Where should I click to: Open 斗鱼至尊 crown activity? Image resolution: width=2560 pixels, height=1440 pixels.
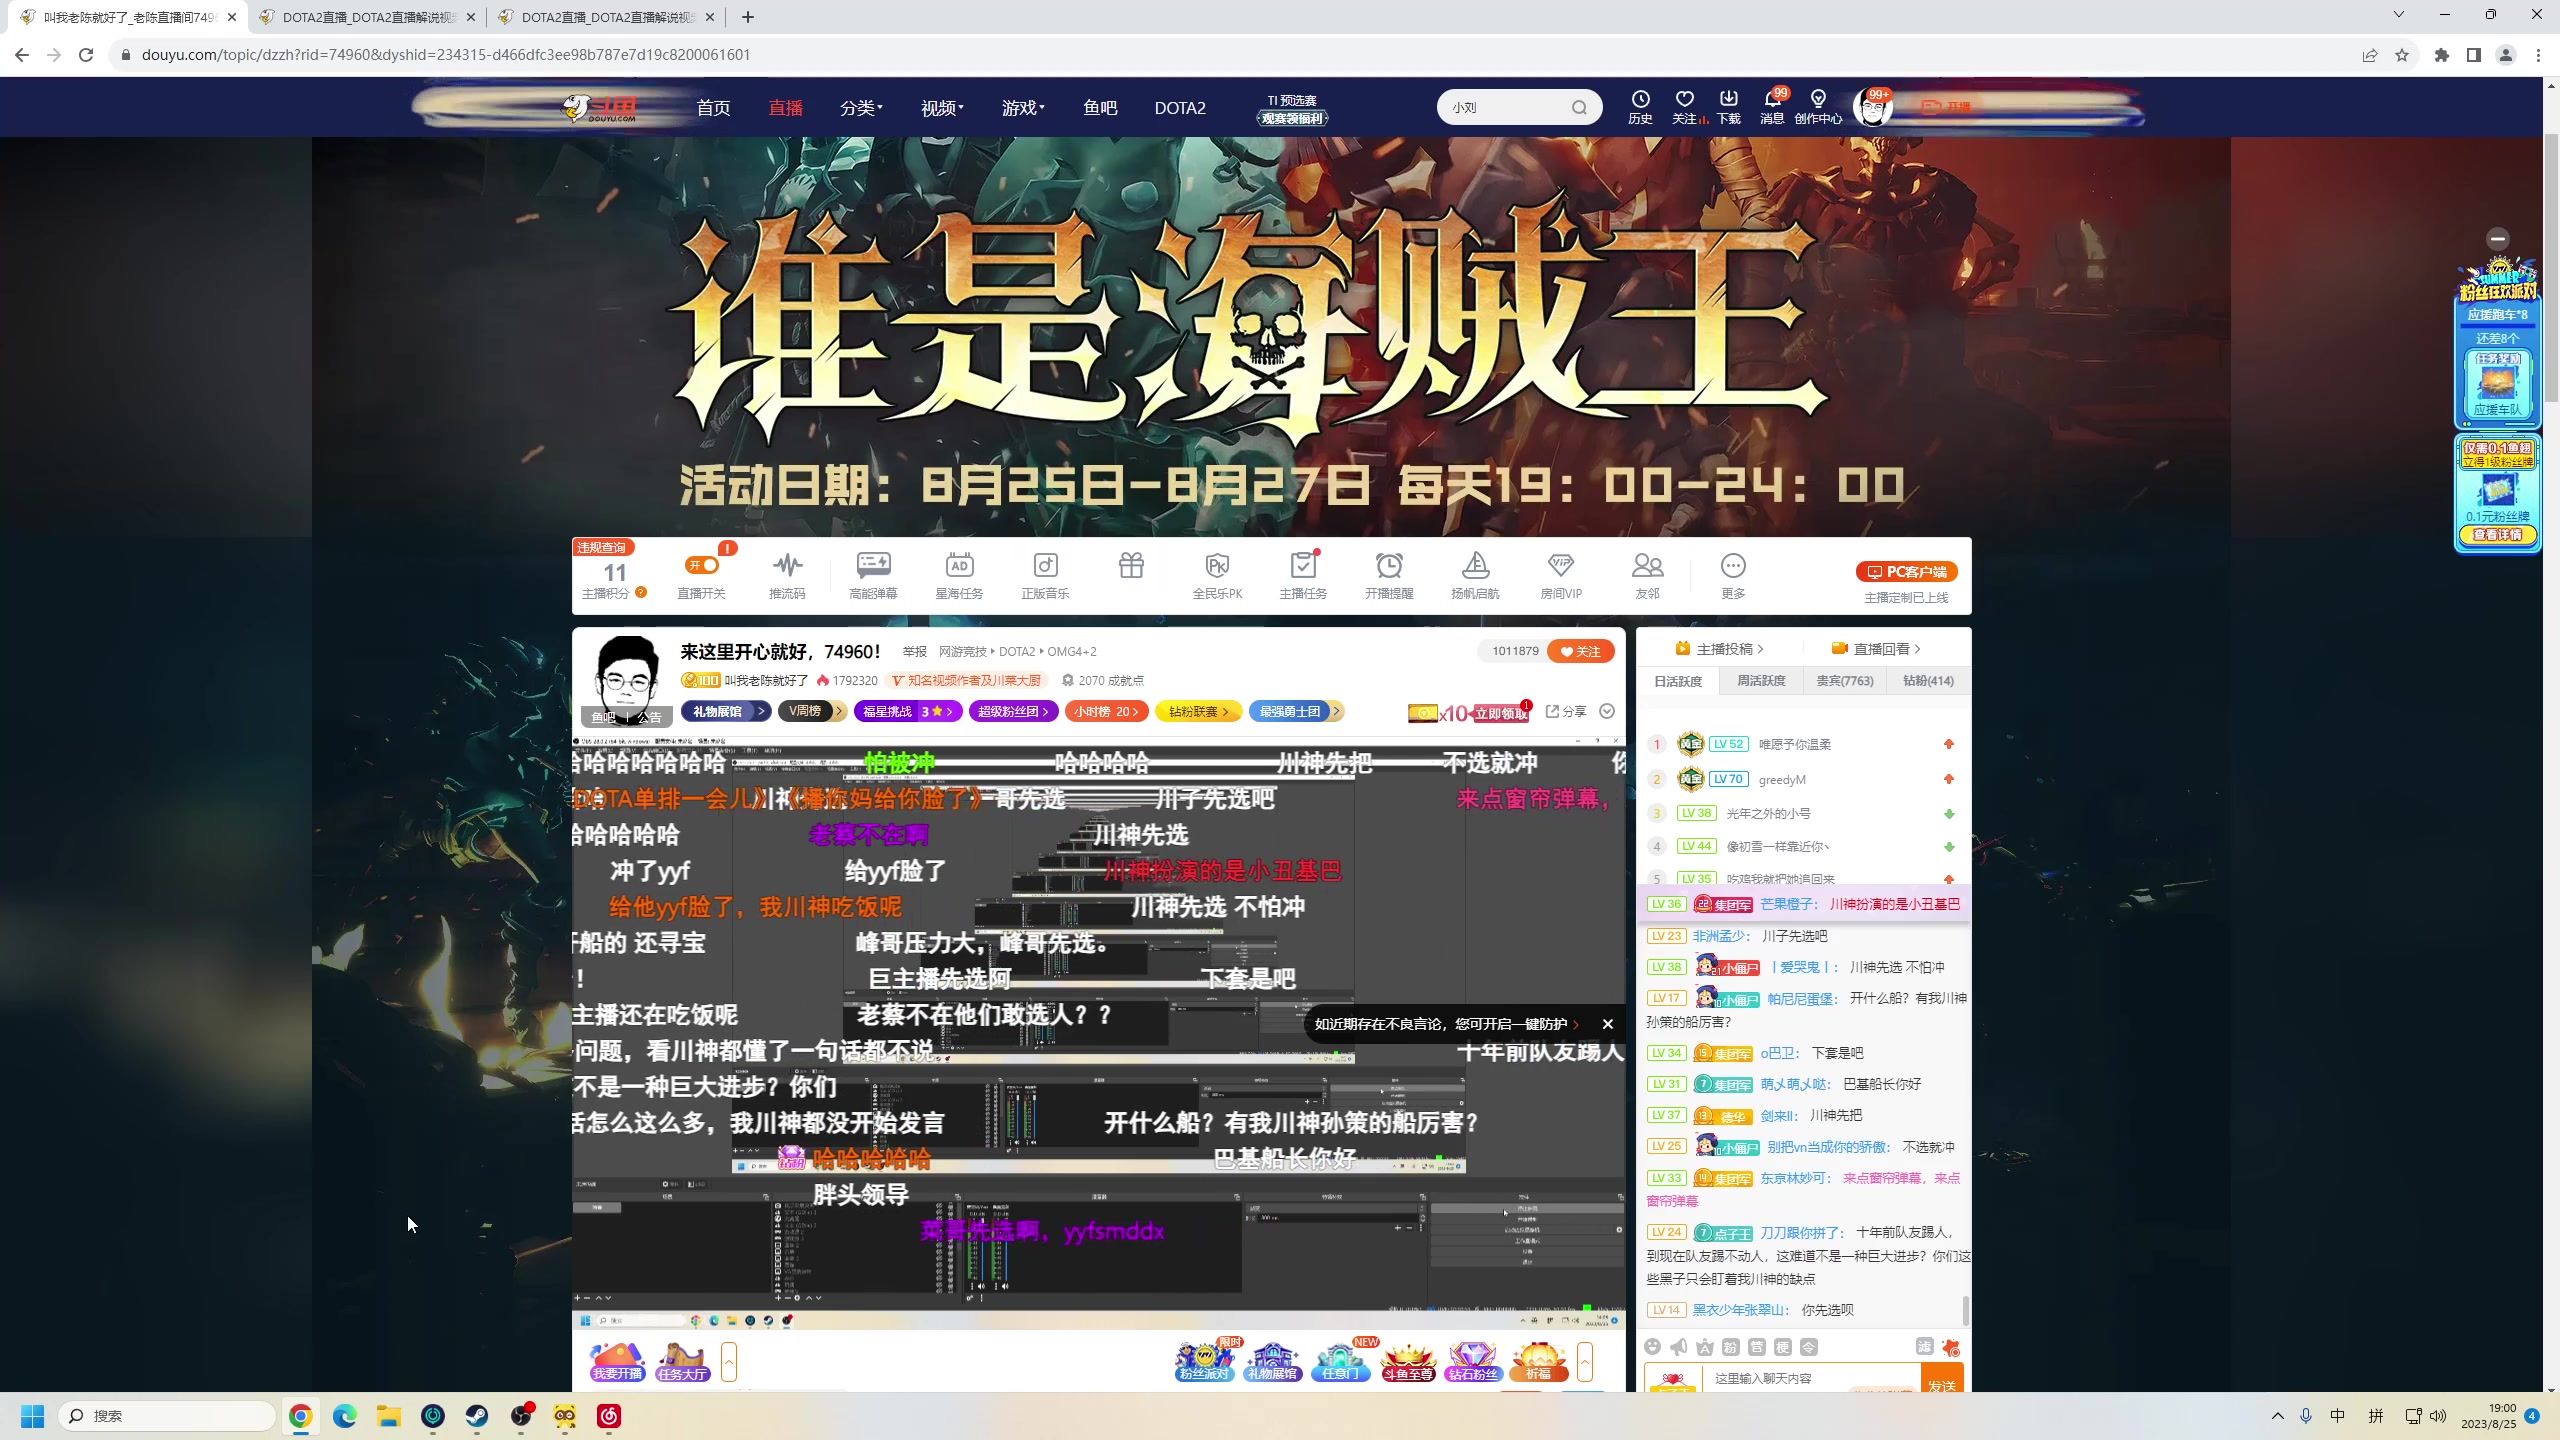(x=1408, y=1361)
